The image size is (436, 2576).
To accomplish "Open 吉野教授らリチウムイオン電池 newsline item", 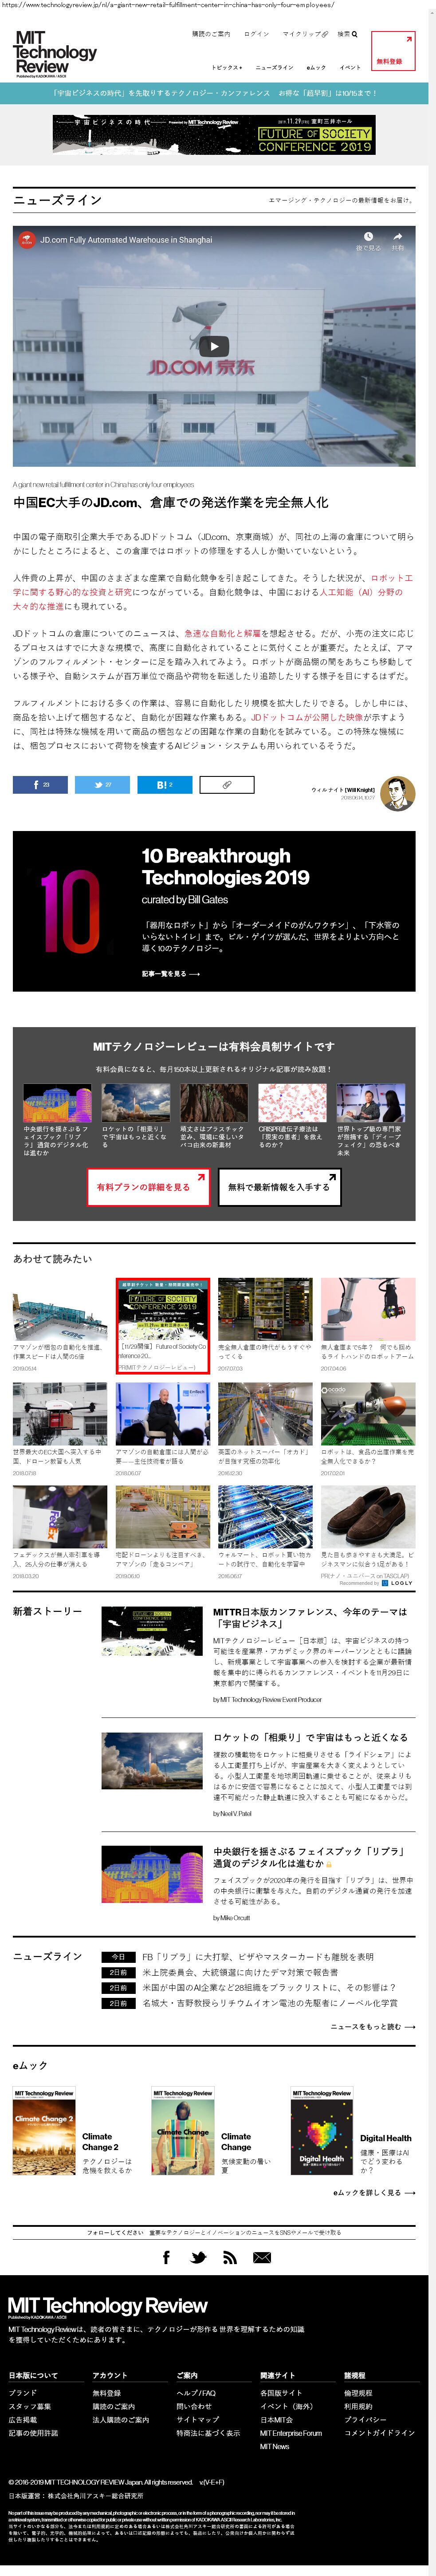I will [270, 2003].
